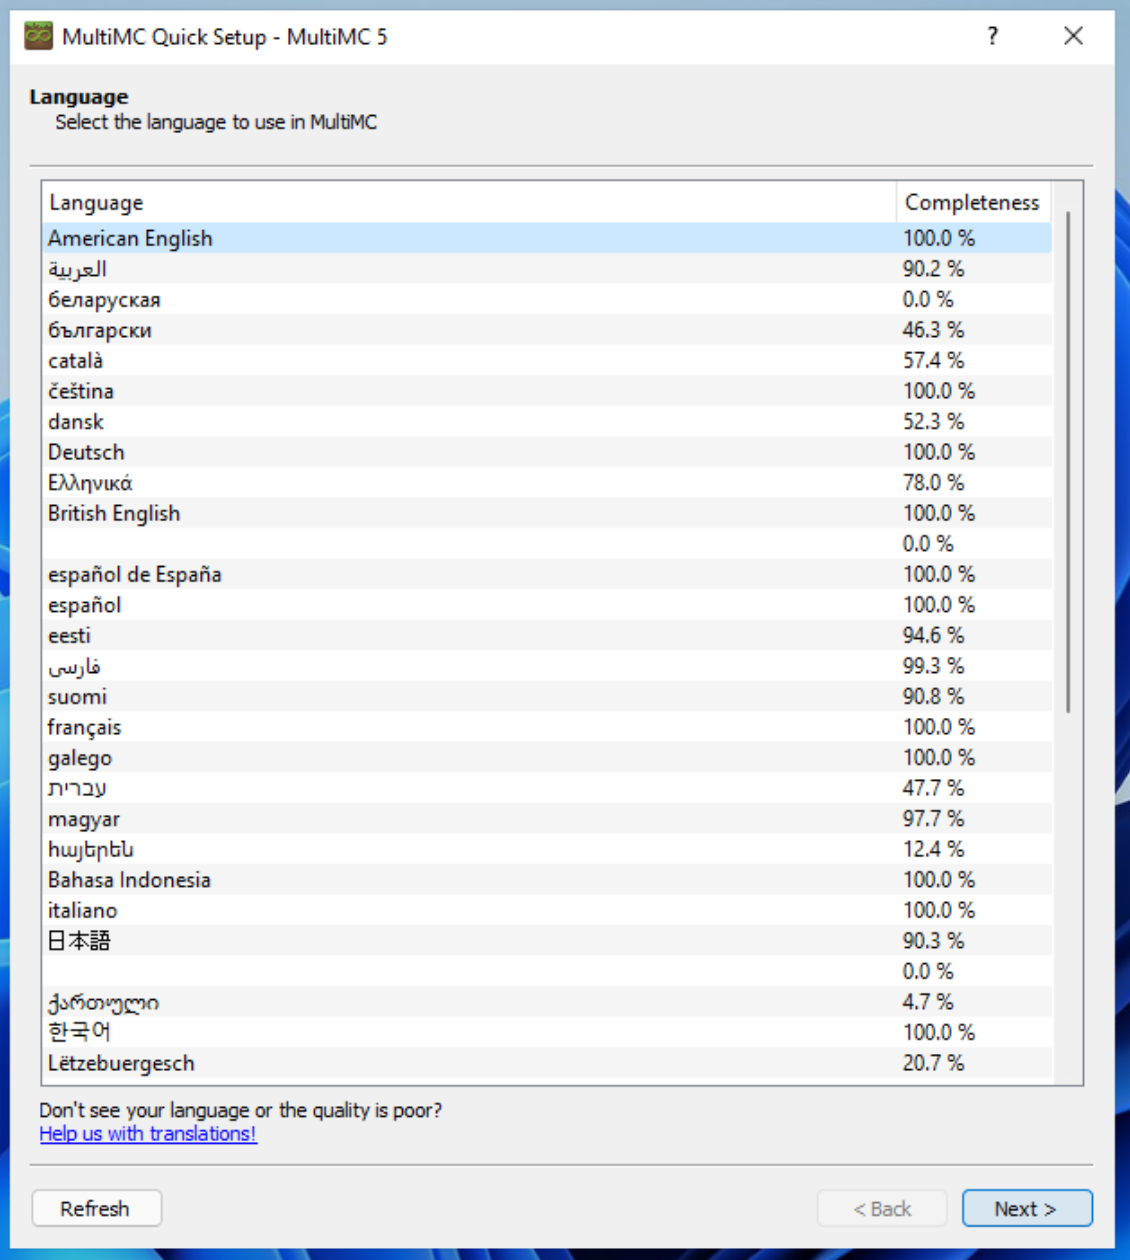Sort by the Completeness column header
Screen dimensions: 1130x1260
tap(971, 202)
